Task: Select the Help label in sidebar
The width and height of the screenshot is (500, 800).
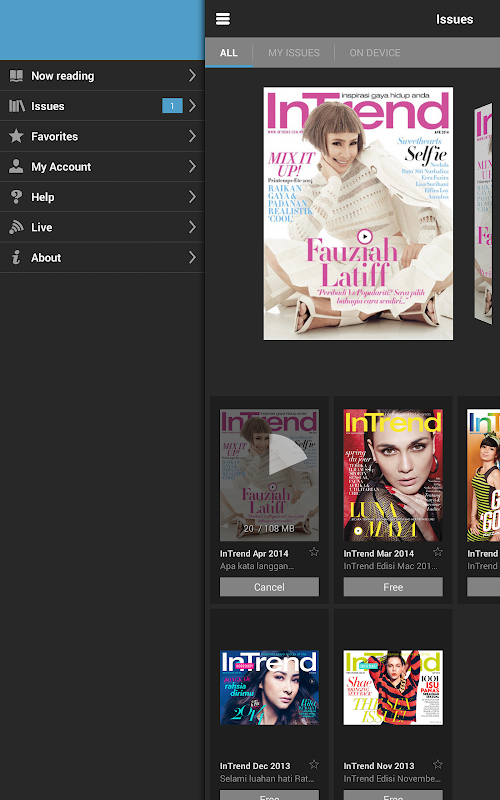Action: click(43, 197)
